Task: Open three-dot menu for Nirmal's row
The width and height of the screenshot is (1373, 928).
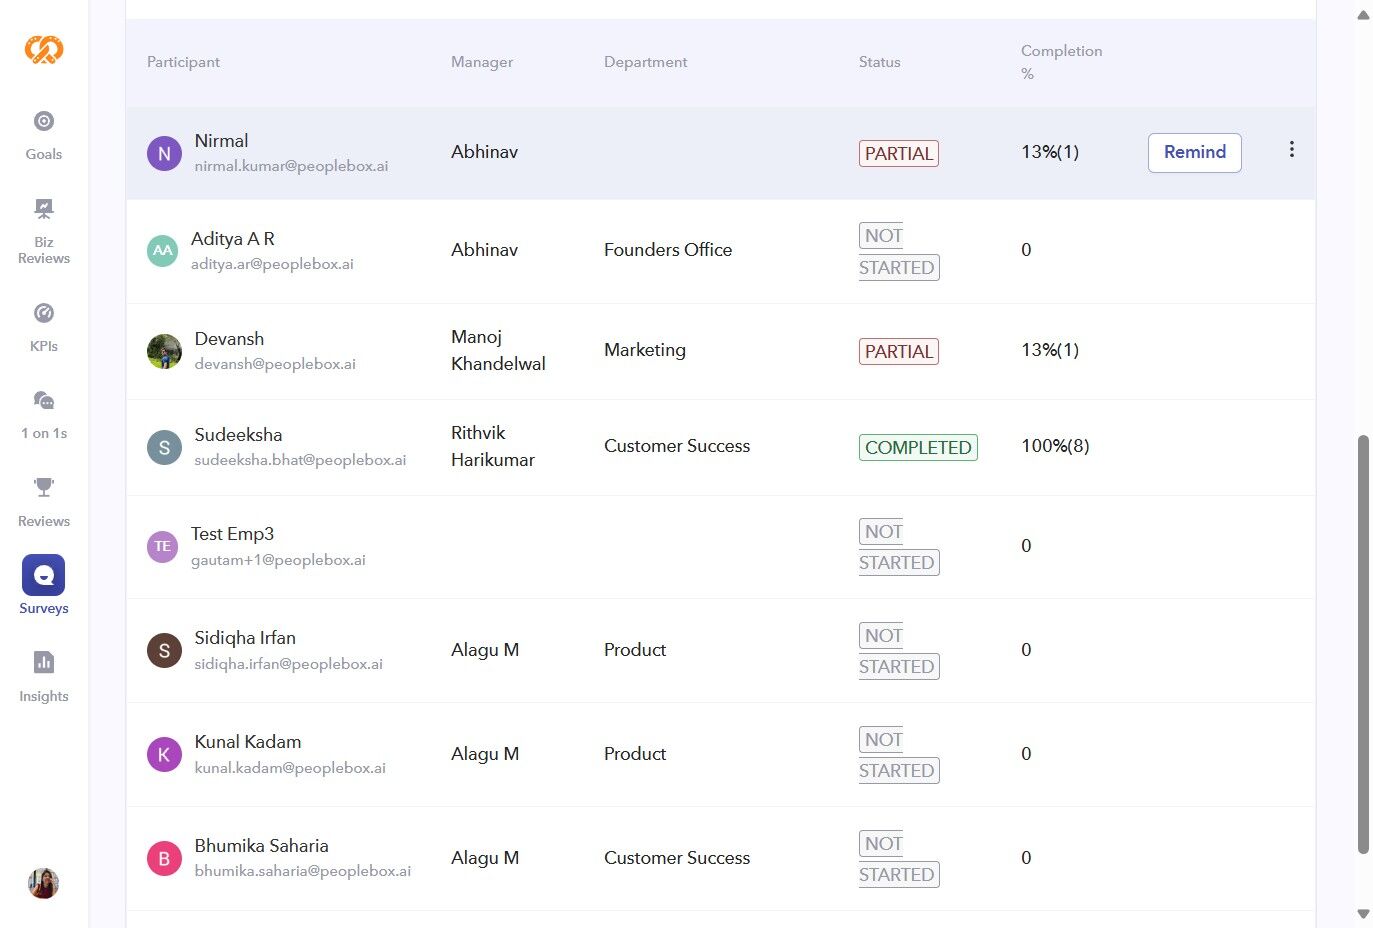Action: (1291, 150)
